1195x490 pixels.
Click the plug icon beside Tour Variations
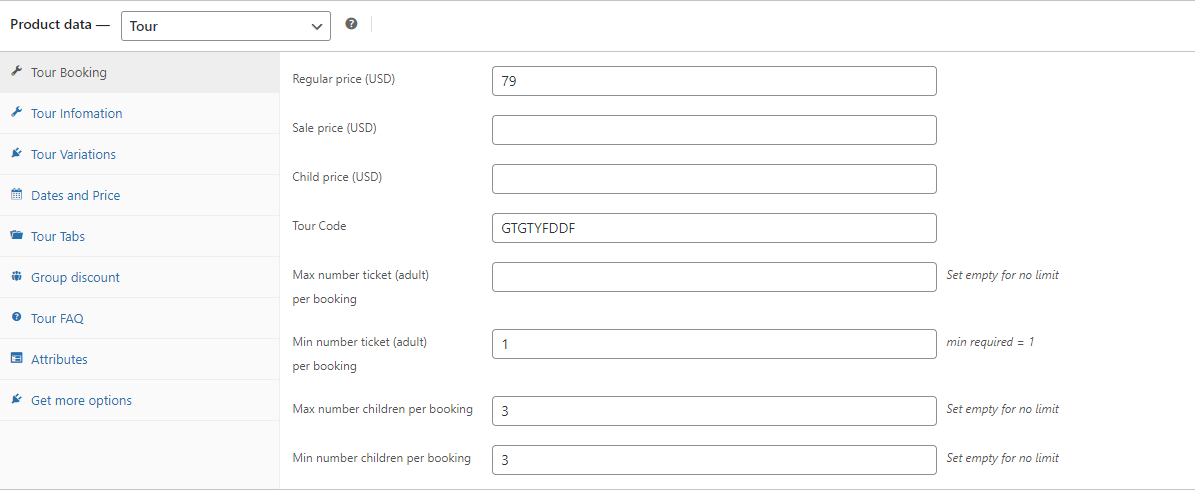(x=16, y=154)
